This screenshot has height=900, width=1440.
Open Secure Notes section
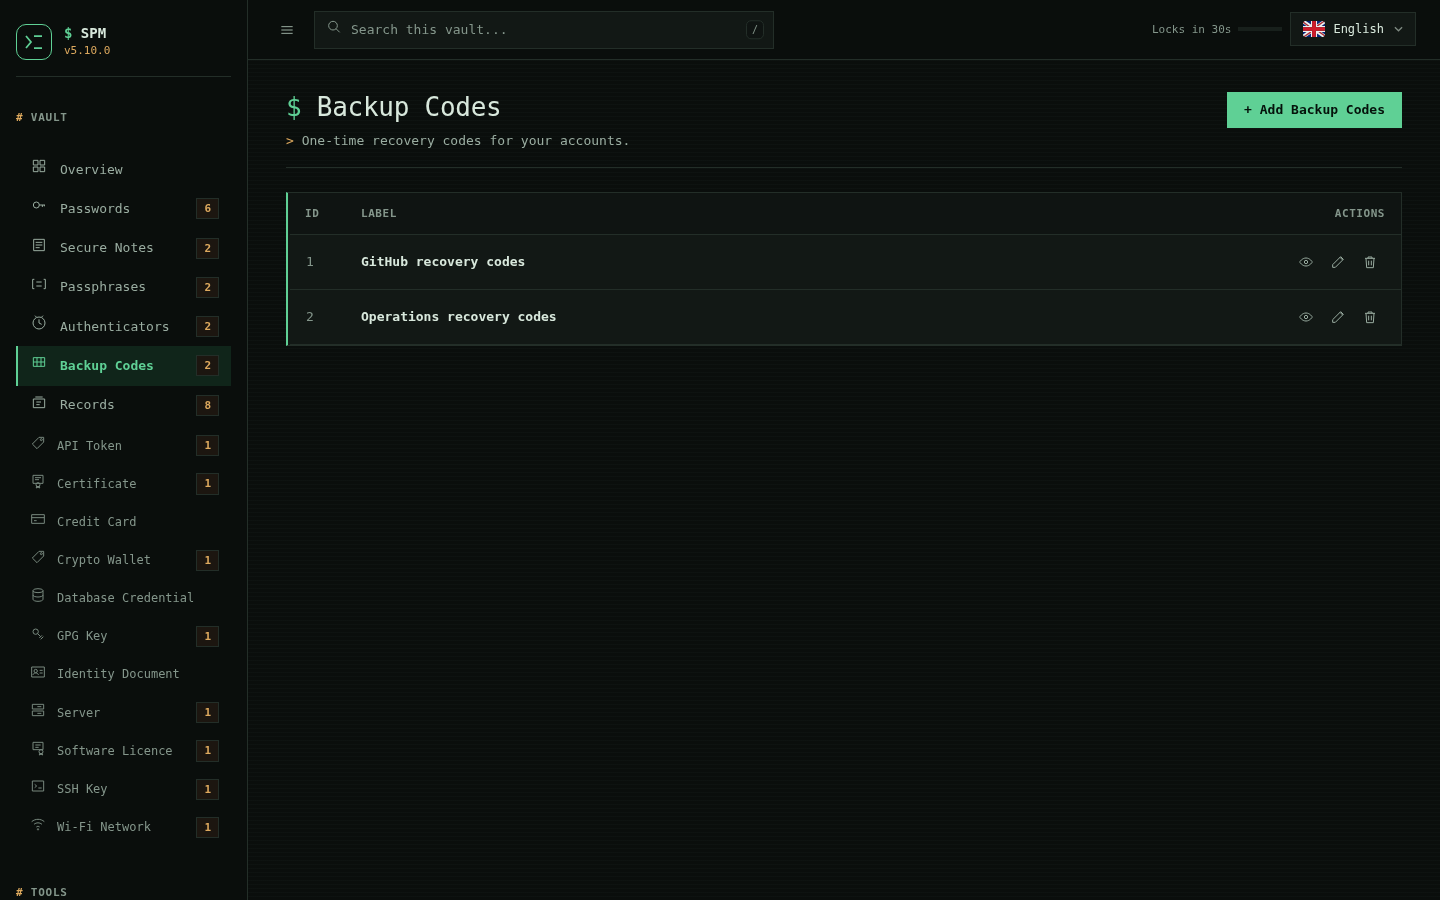[124, 247]
